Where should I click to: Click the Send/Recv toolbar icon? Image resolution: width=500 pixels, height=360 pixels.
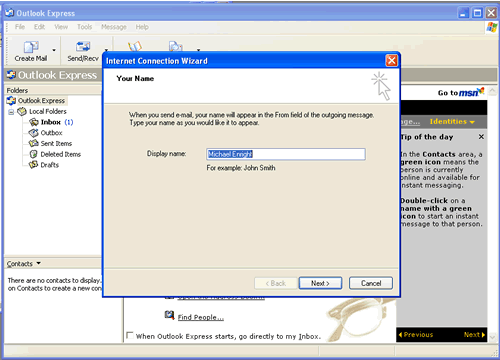pyautogui.click(x=83, y=51)
